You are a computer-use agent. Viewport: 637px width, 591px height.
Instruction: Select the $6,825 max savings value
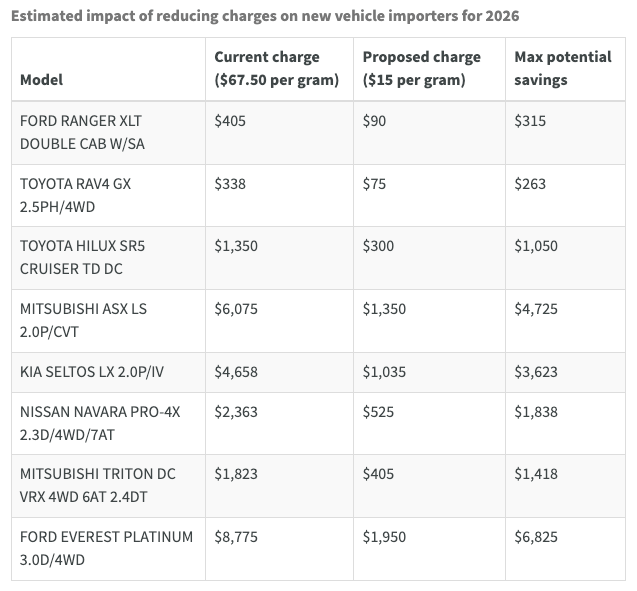pyautogui.click(x=536, y=537)
